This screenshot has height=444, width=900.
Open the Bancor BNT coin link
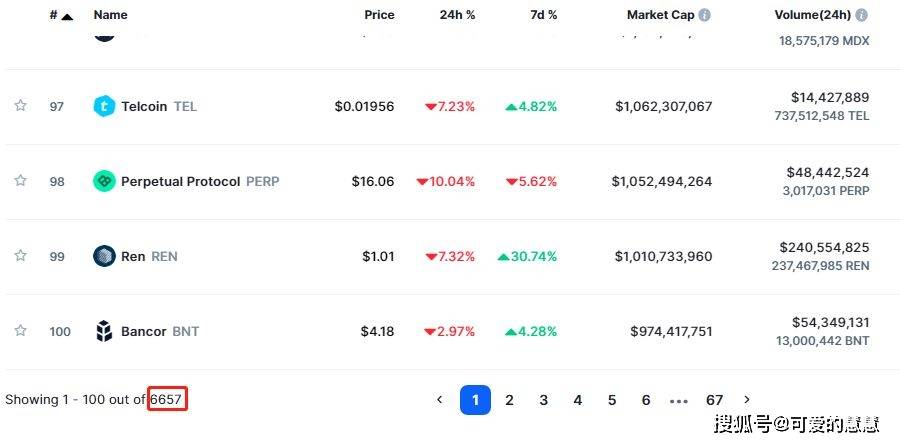tap(160, 332)
